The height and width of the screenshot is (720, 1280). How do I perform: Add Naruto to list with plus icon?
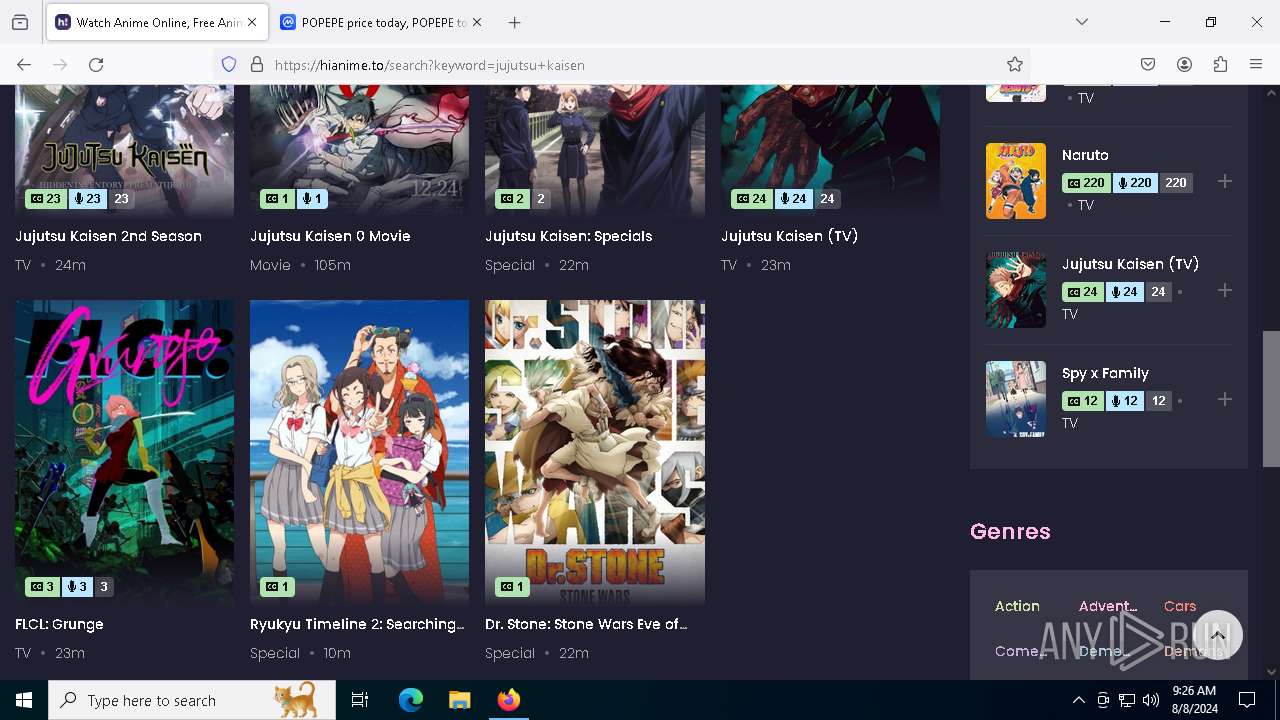pyautogui.click(x=1225, y=182)
